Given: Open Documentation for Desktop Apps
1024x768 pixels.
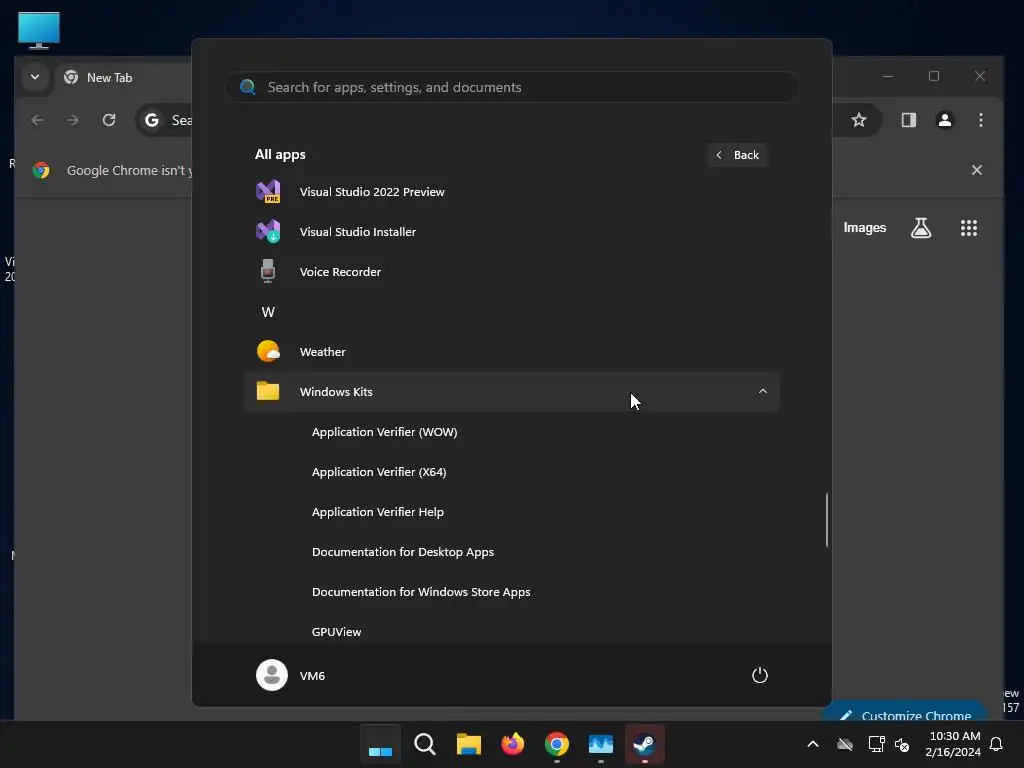Looking at the screenshot, I should [402, 552].
